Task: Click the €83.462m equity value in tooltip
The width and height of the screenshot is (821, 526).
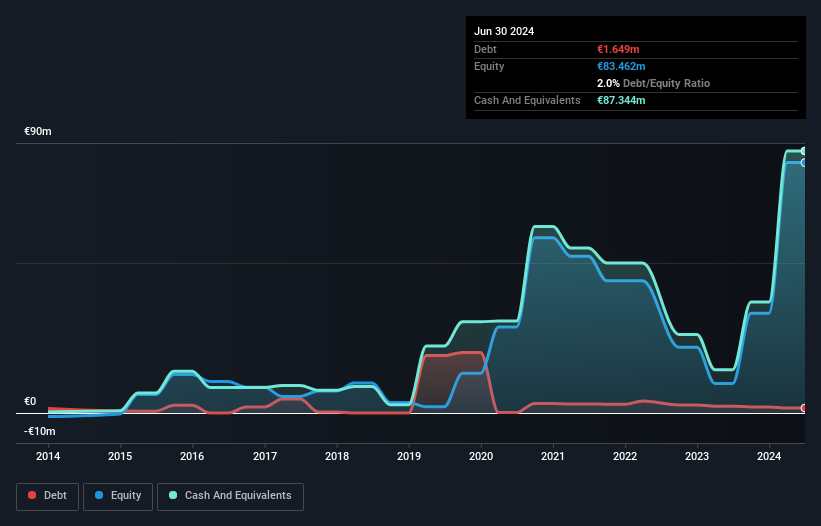Action: 621,66
